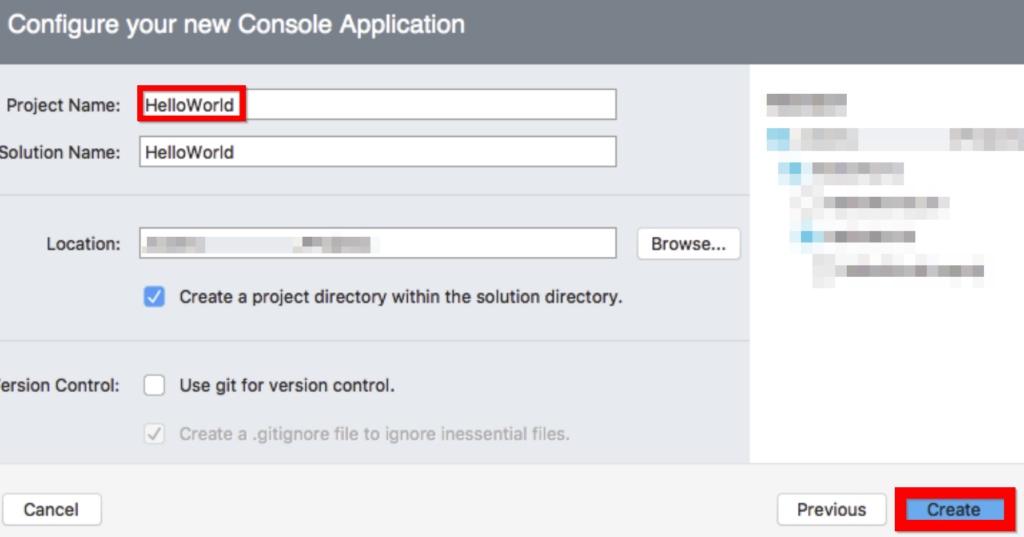This screenshot has width=1024, height=537.
Task: Click the top blue icon in preview tree
Action: pyautogui.click(x=778, y=137)
